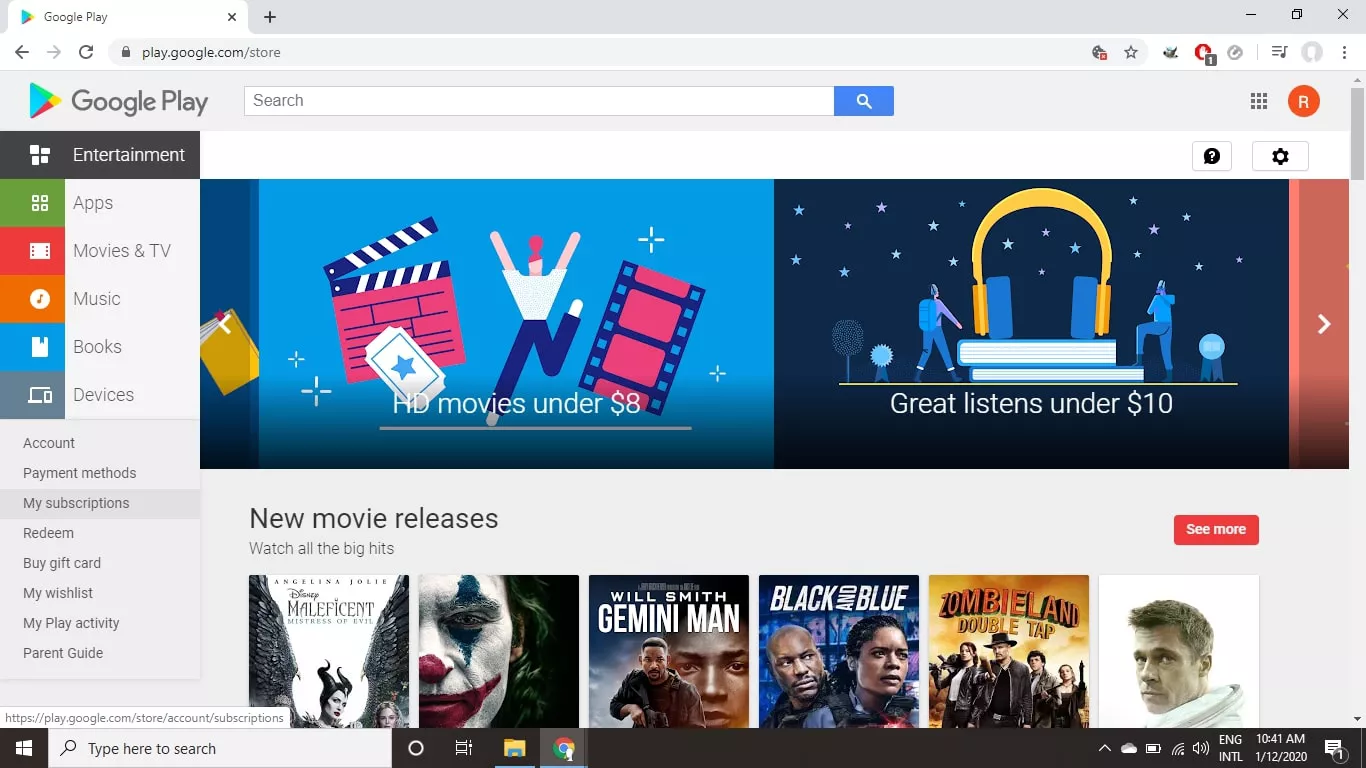Open File Explorer from the taskbar
The width and height of the screenshot is (1366, 768).
(x=514, y=748)
